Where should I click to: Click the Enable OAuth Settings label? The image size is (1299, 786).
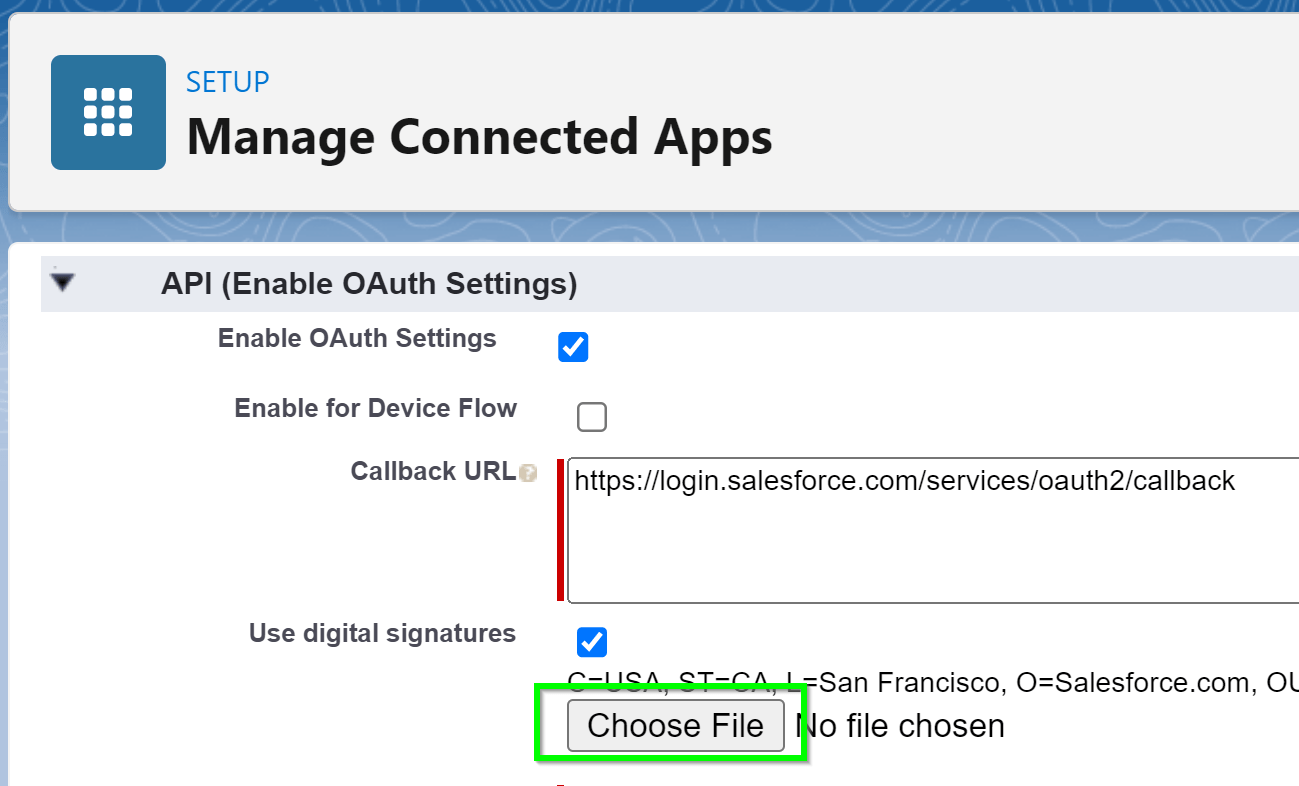point(357,339)
